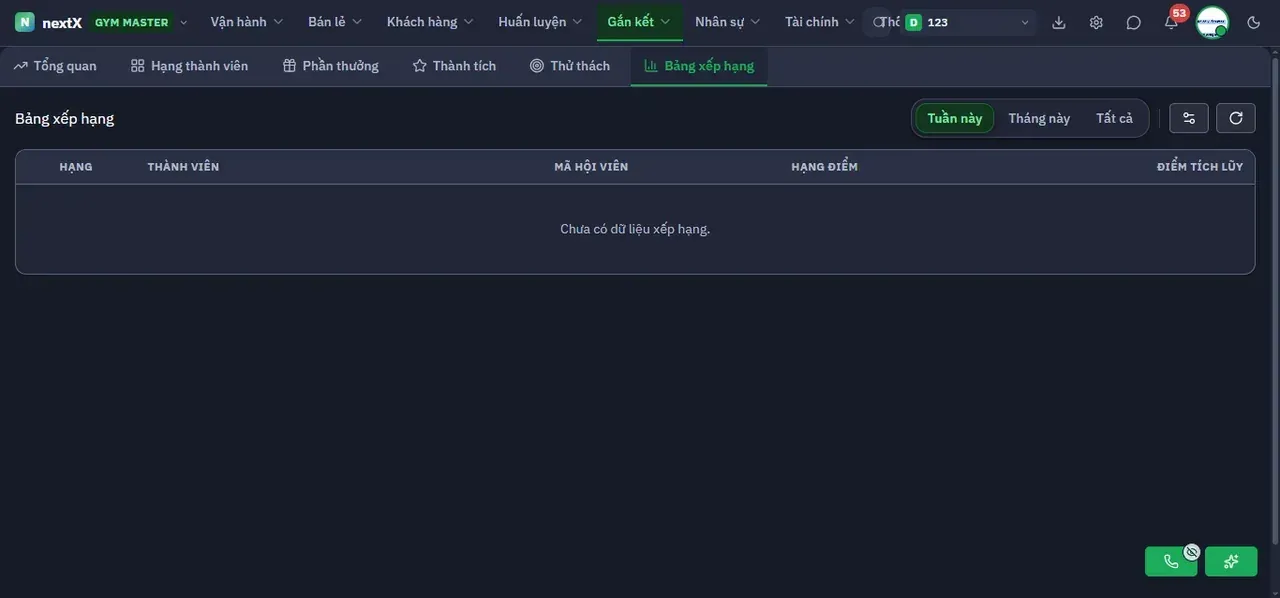Open the Bán lẻ dropdown menu
Image resolution: width=1280 pixels, height=598 pixels.
point(335,22)
